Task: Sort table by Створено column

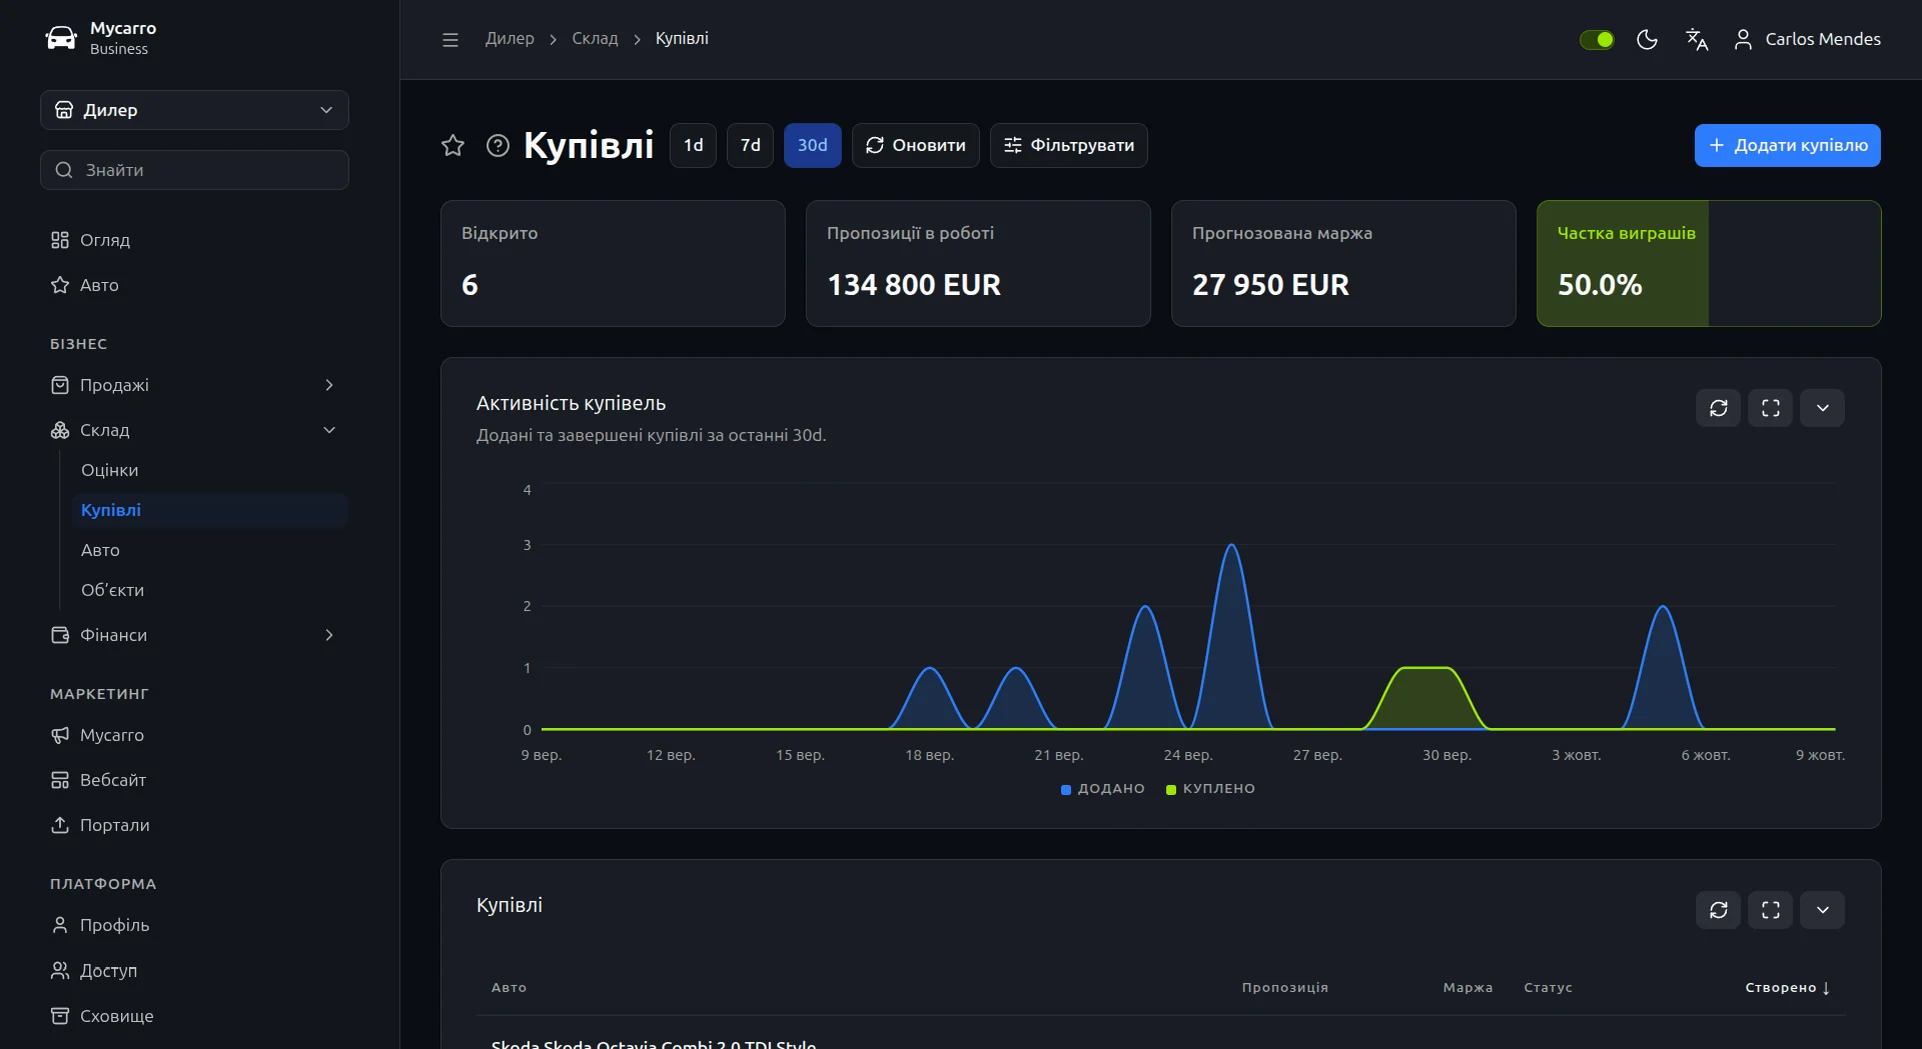Action: coord(1787,987)
